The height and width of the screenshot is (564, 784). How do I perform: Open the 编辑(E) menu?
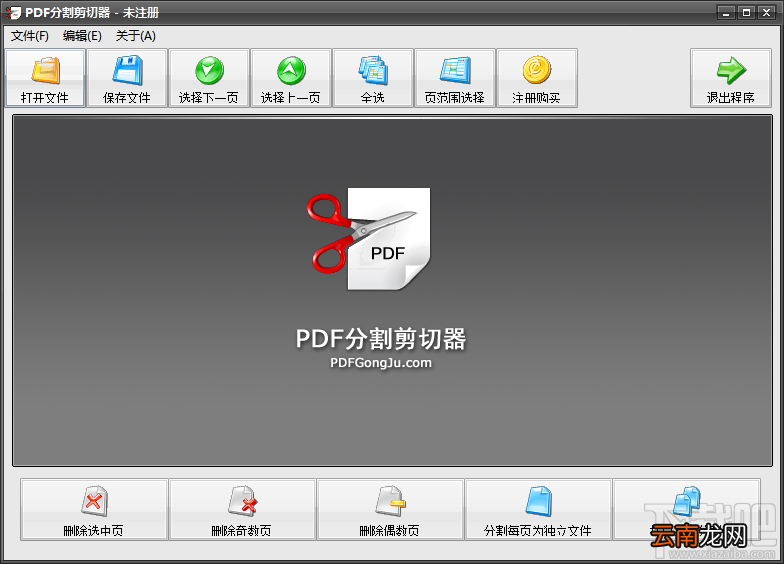pos(82,36)
